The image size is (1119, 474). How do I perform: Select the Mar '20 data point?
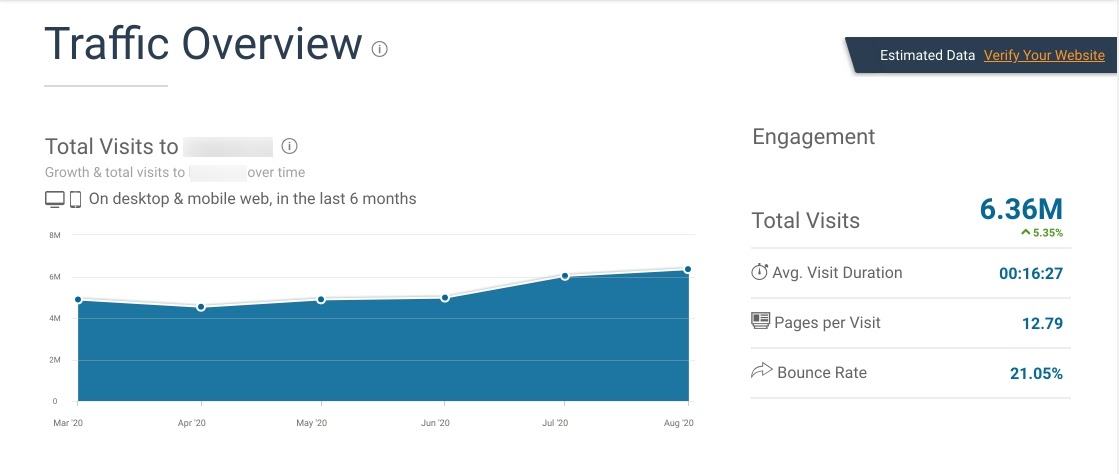78,300
